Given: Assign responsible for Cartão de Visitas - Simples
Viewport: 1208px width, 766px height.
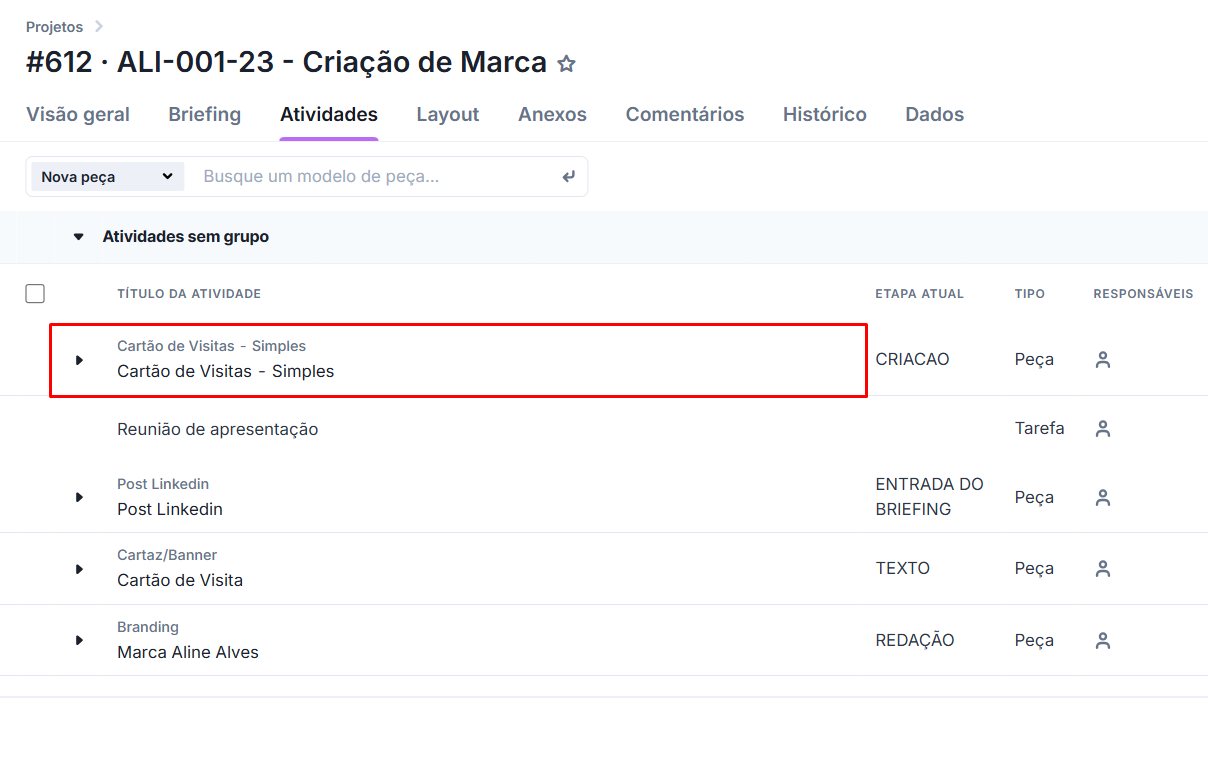Looking at the screenshot, I should tap(1103, 360).
